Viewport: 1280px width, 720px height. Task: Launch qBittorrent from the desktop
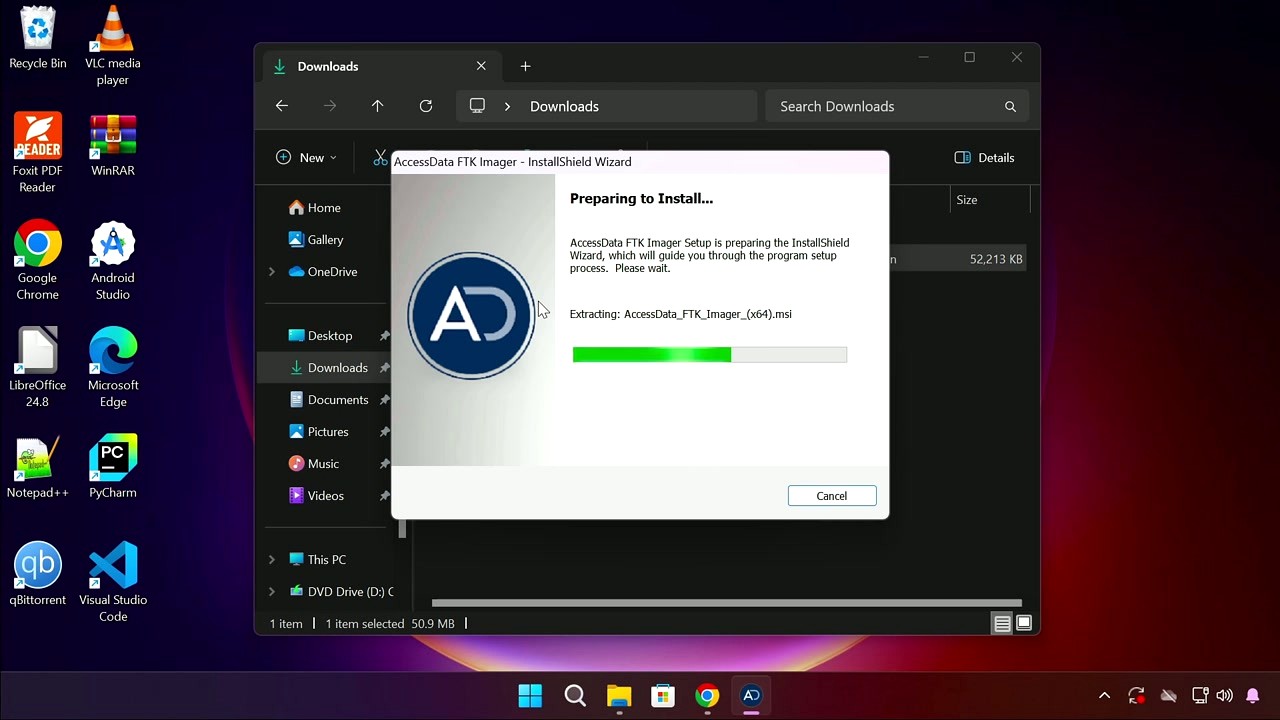[37, 565]
